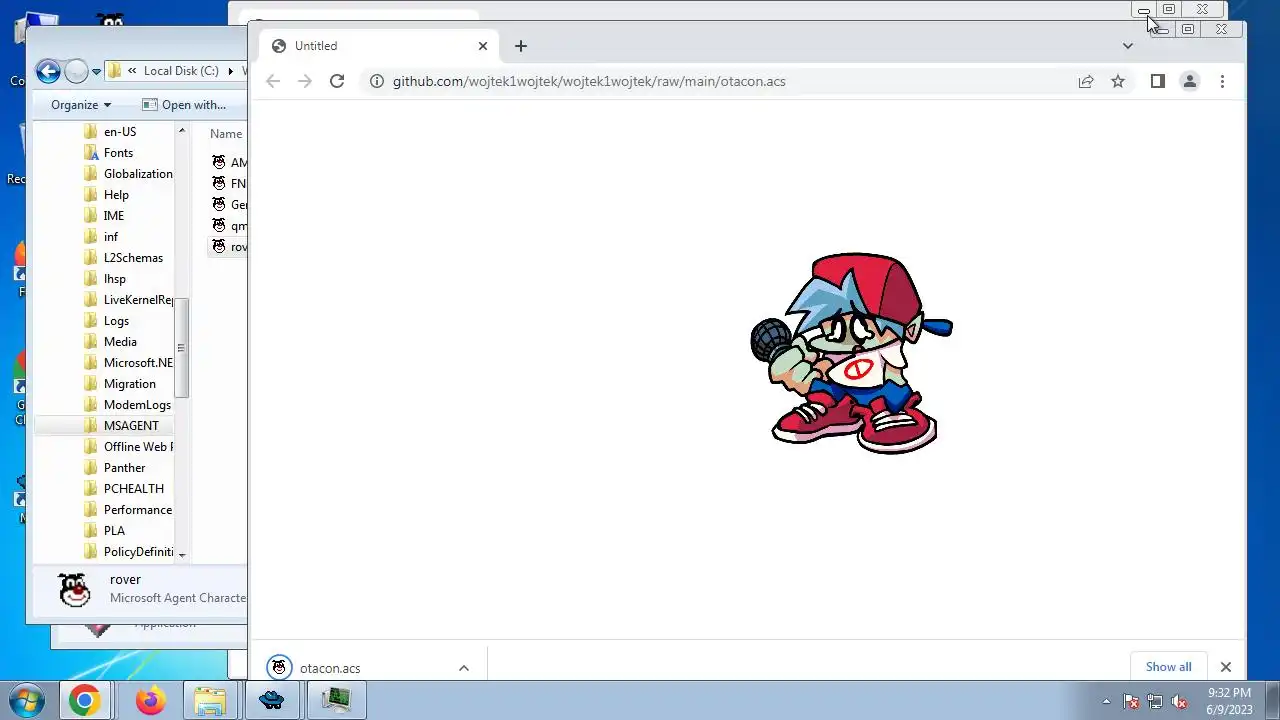1280x720 pixels.
Task: Go back in the Explorer window
Action: [48, 71]
